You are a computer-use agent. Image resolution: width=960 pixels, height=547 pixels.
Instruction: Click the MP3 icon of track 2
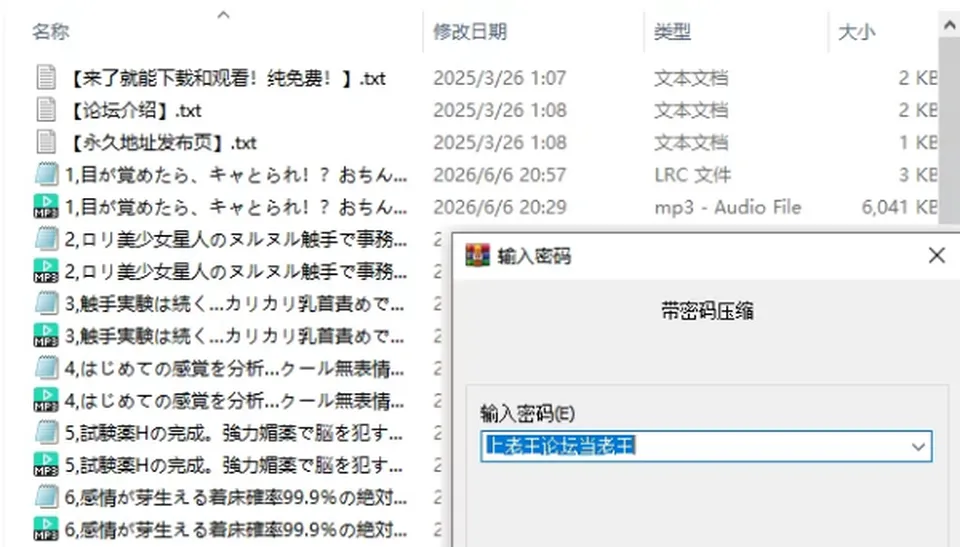pos(46,271)
